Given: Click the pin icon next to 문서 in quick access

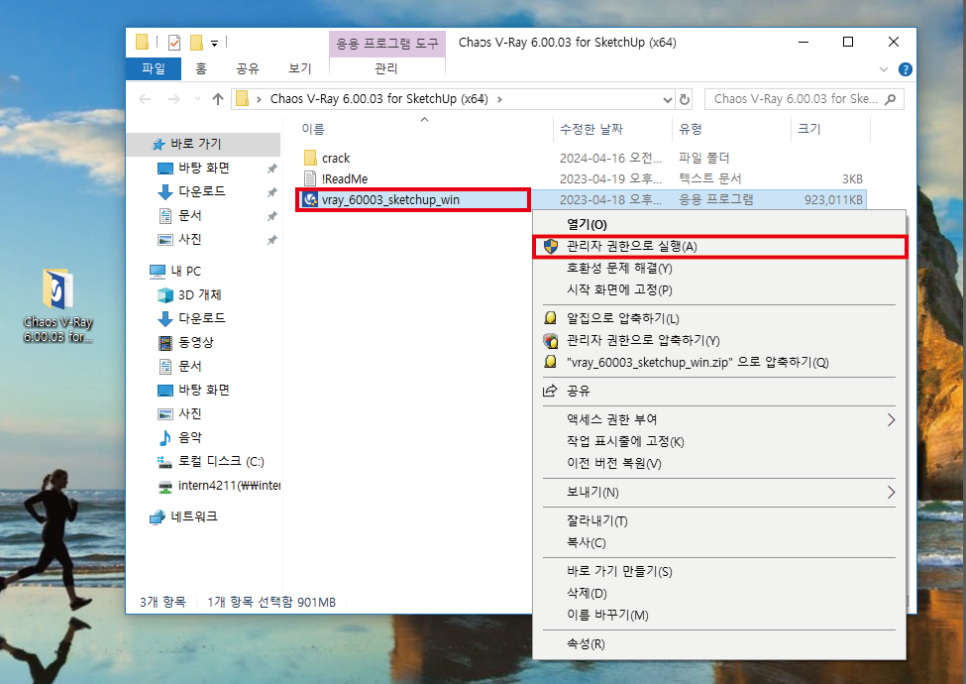Looking at the screenshot, I should pos(272,216).
